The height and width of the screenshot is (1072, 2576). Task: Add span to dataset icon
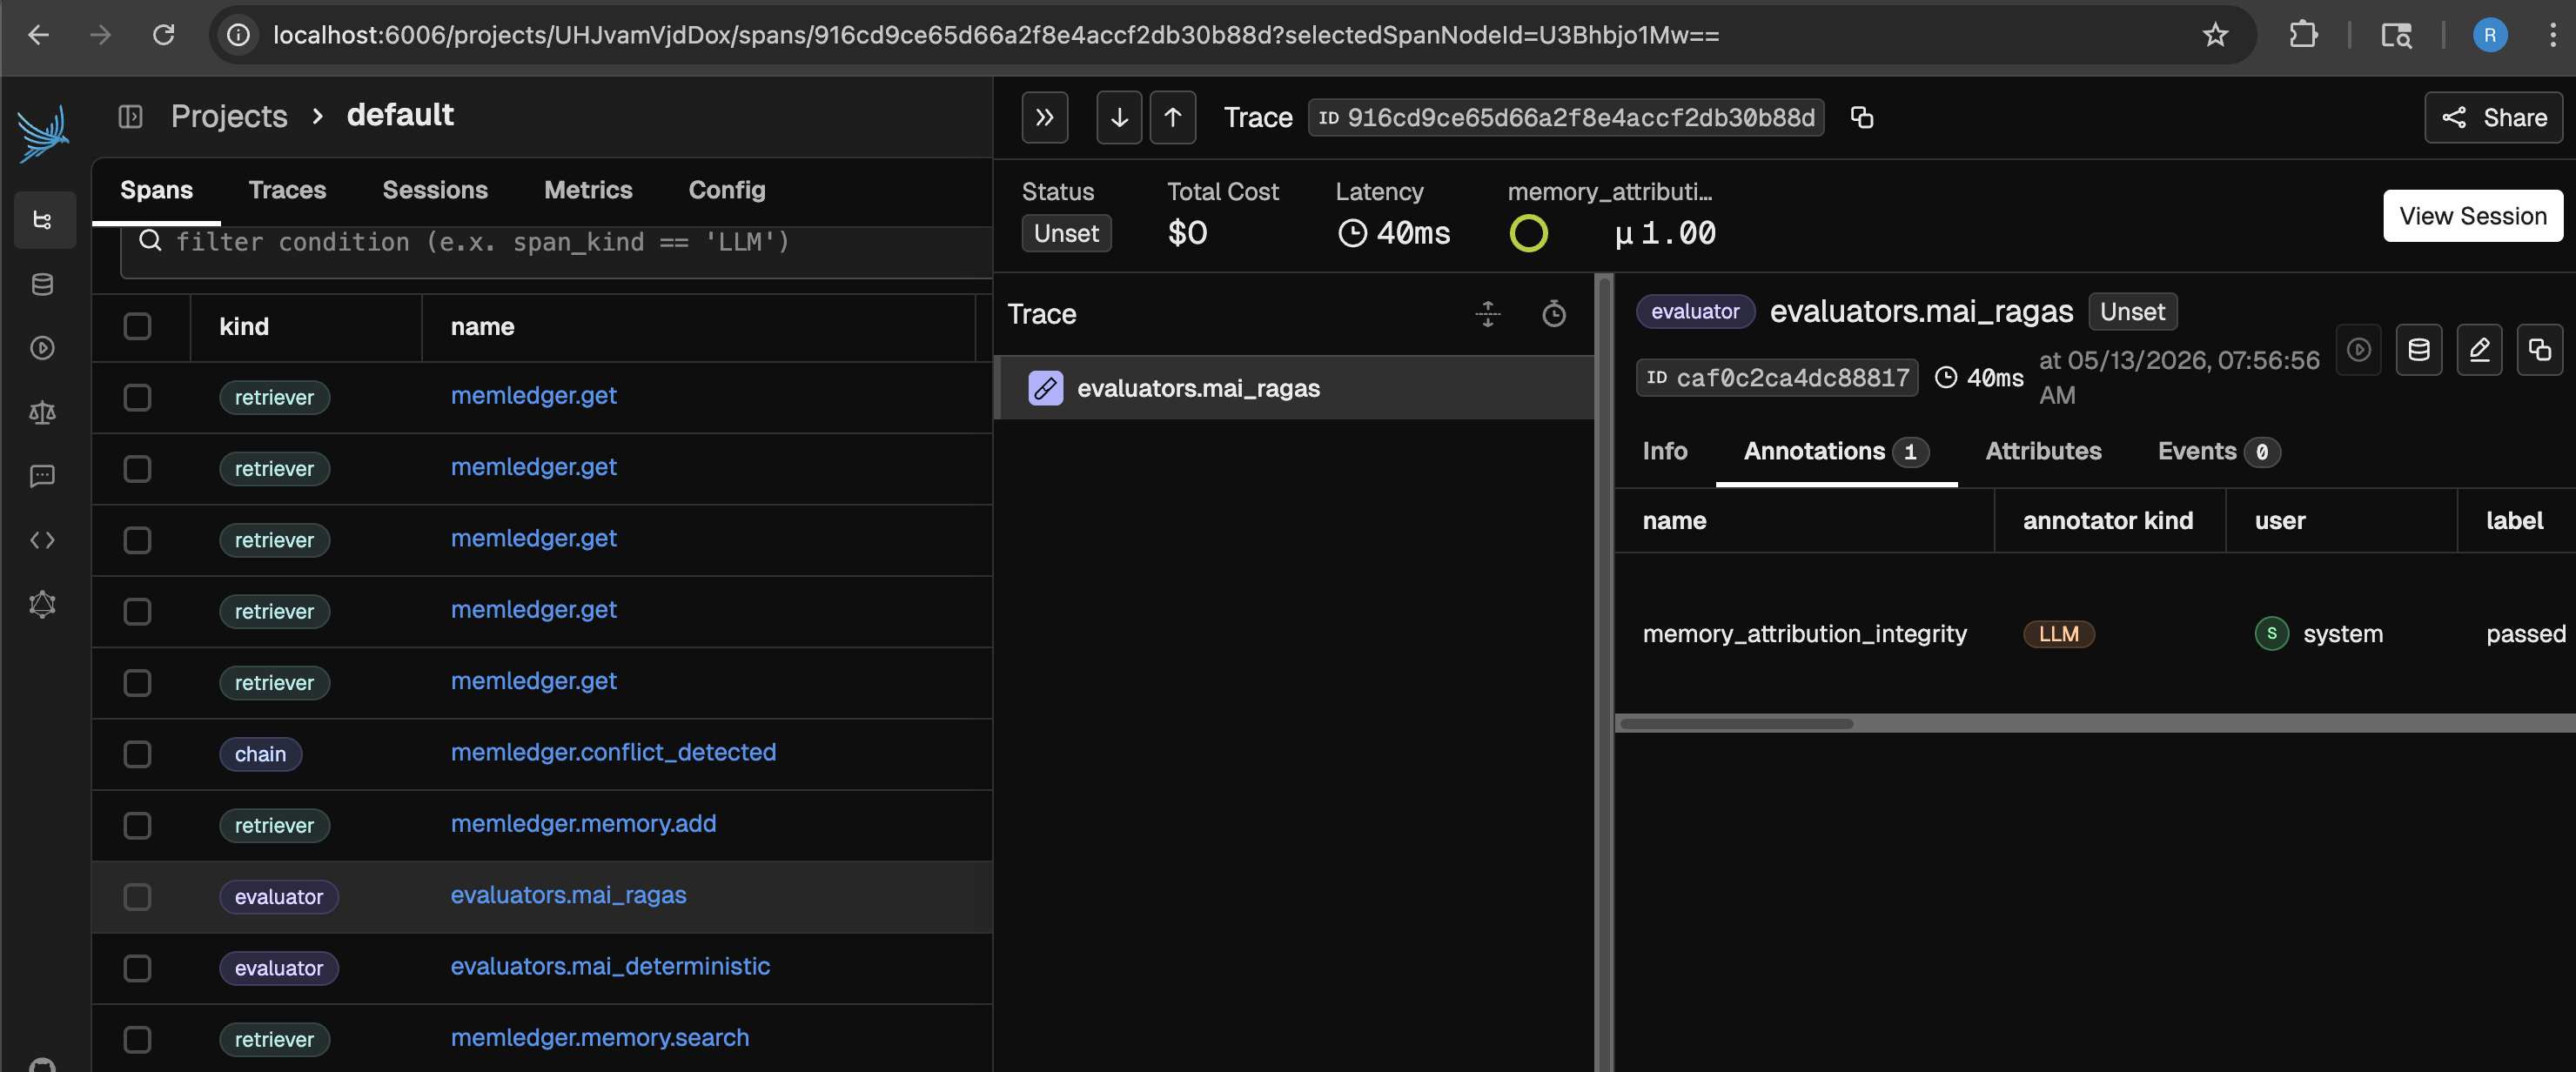[2419, 350]
